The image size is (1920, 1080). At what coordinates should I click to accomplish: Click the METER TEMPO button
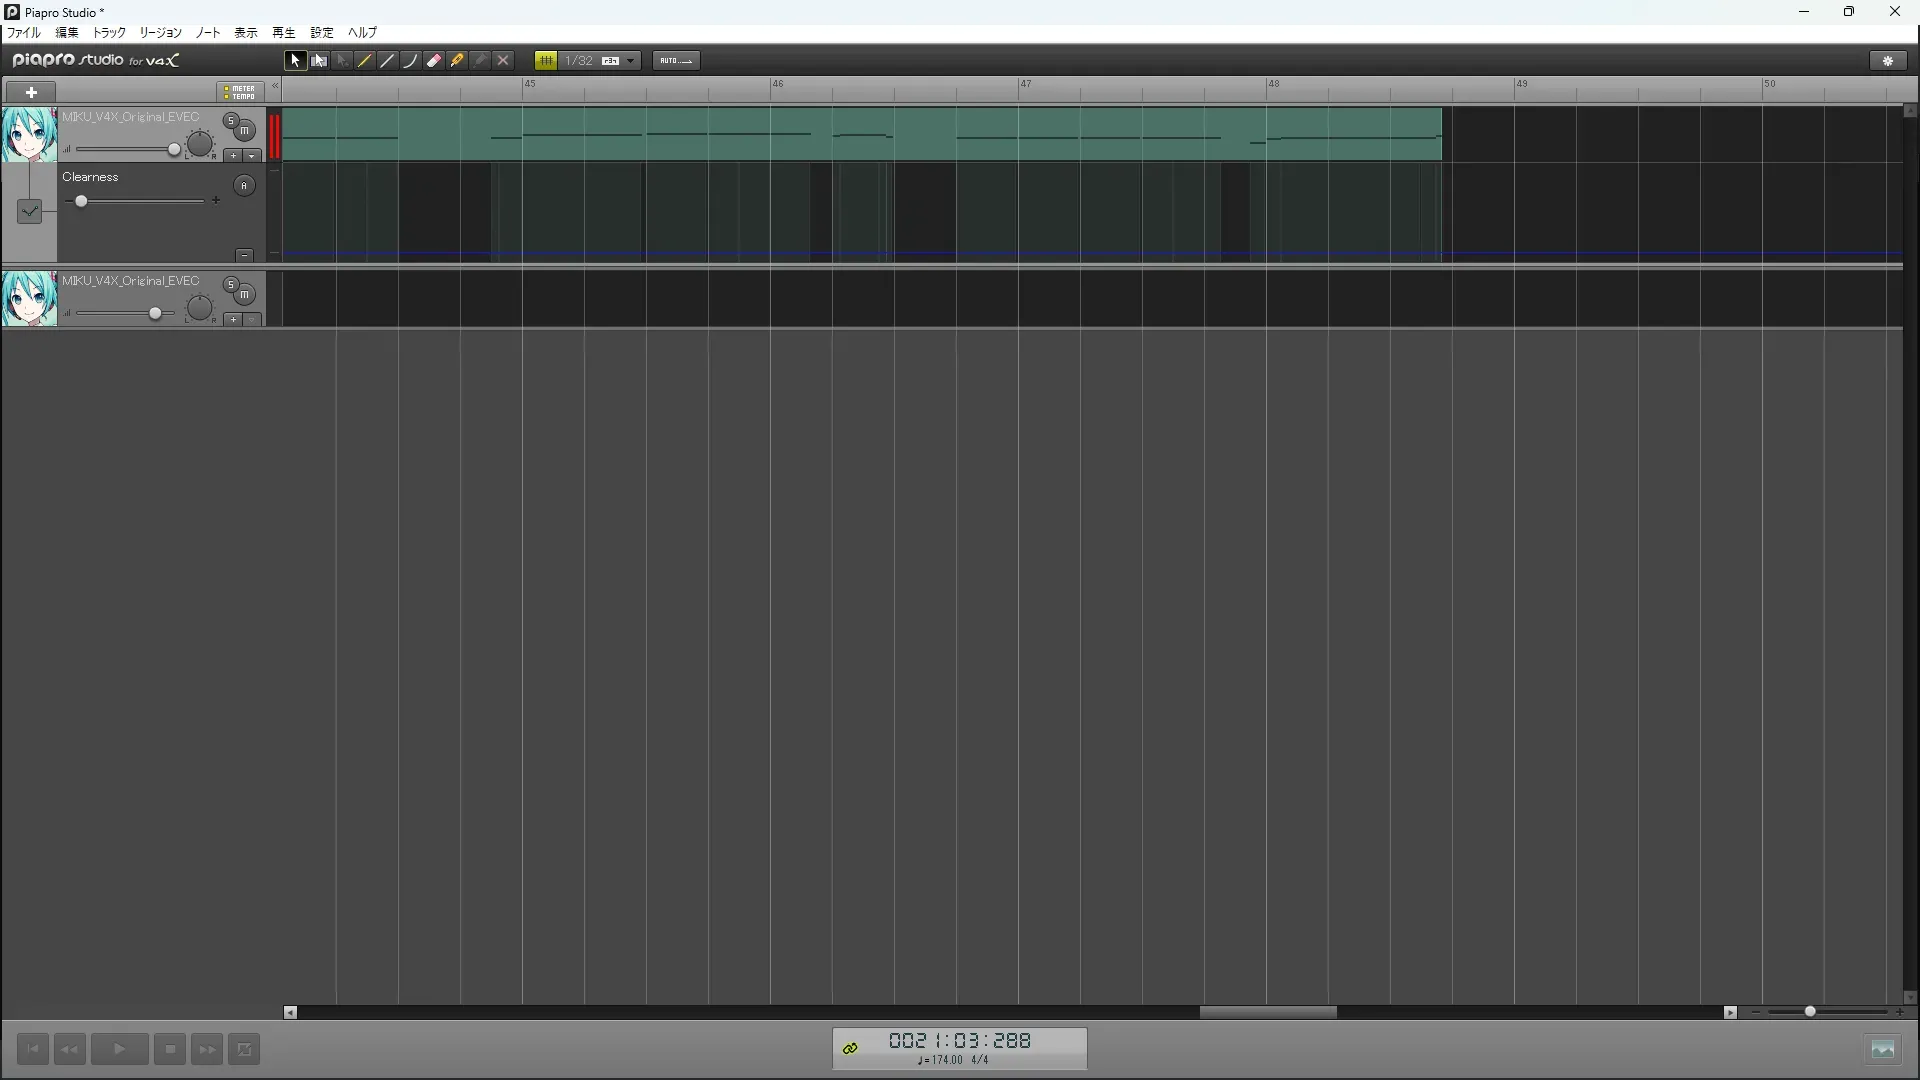[x=240, y=92]
